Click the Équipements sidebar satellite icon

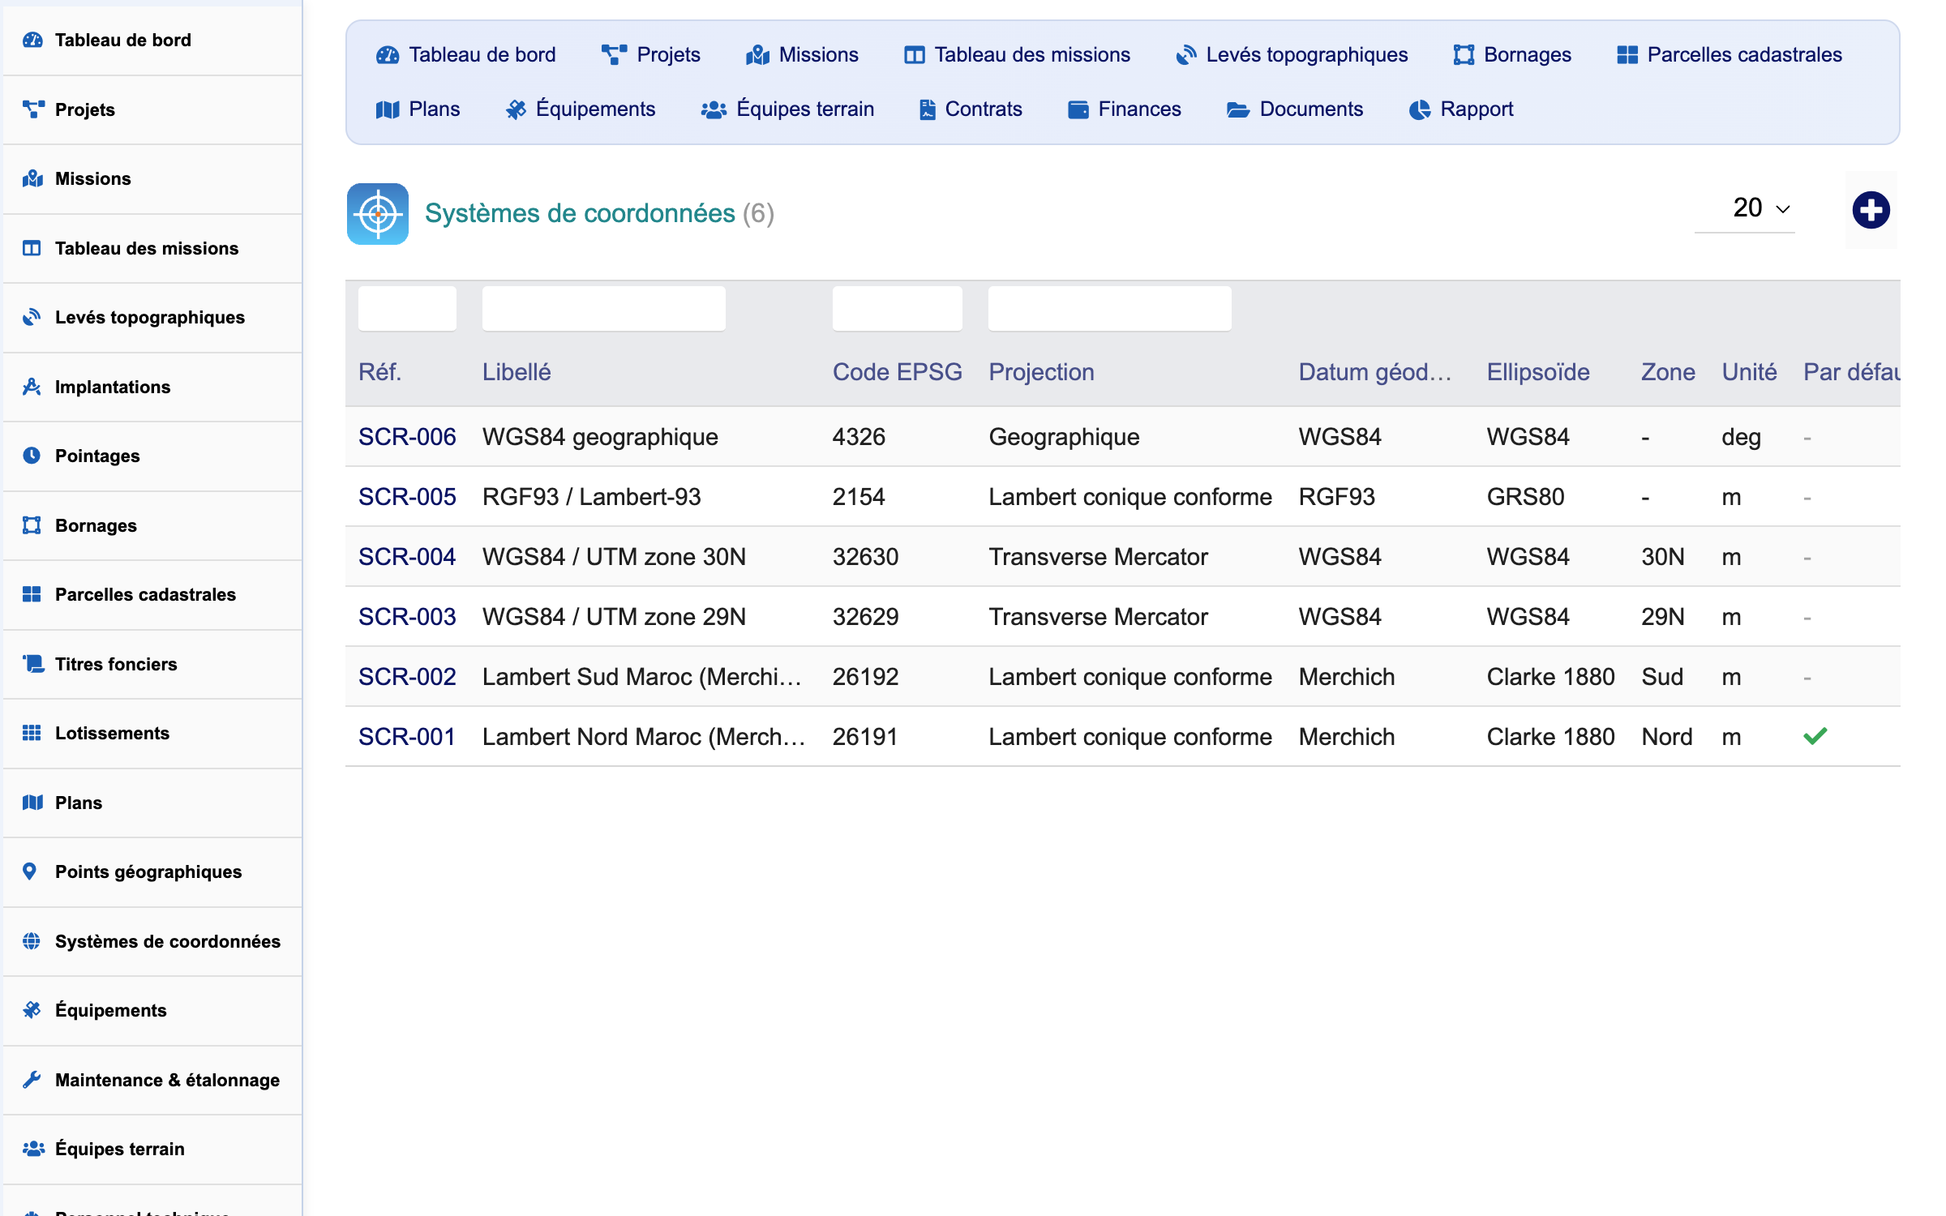(32, 1010)
